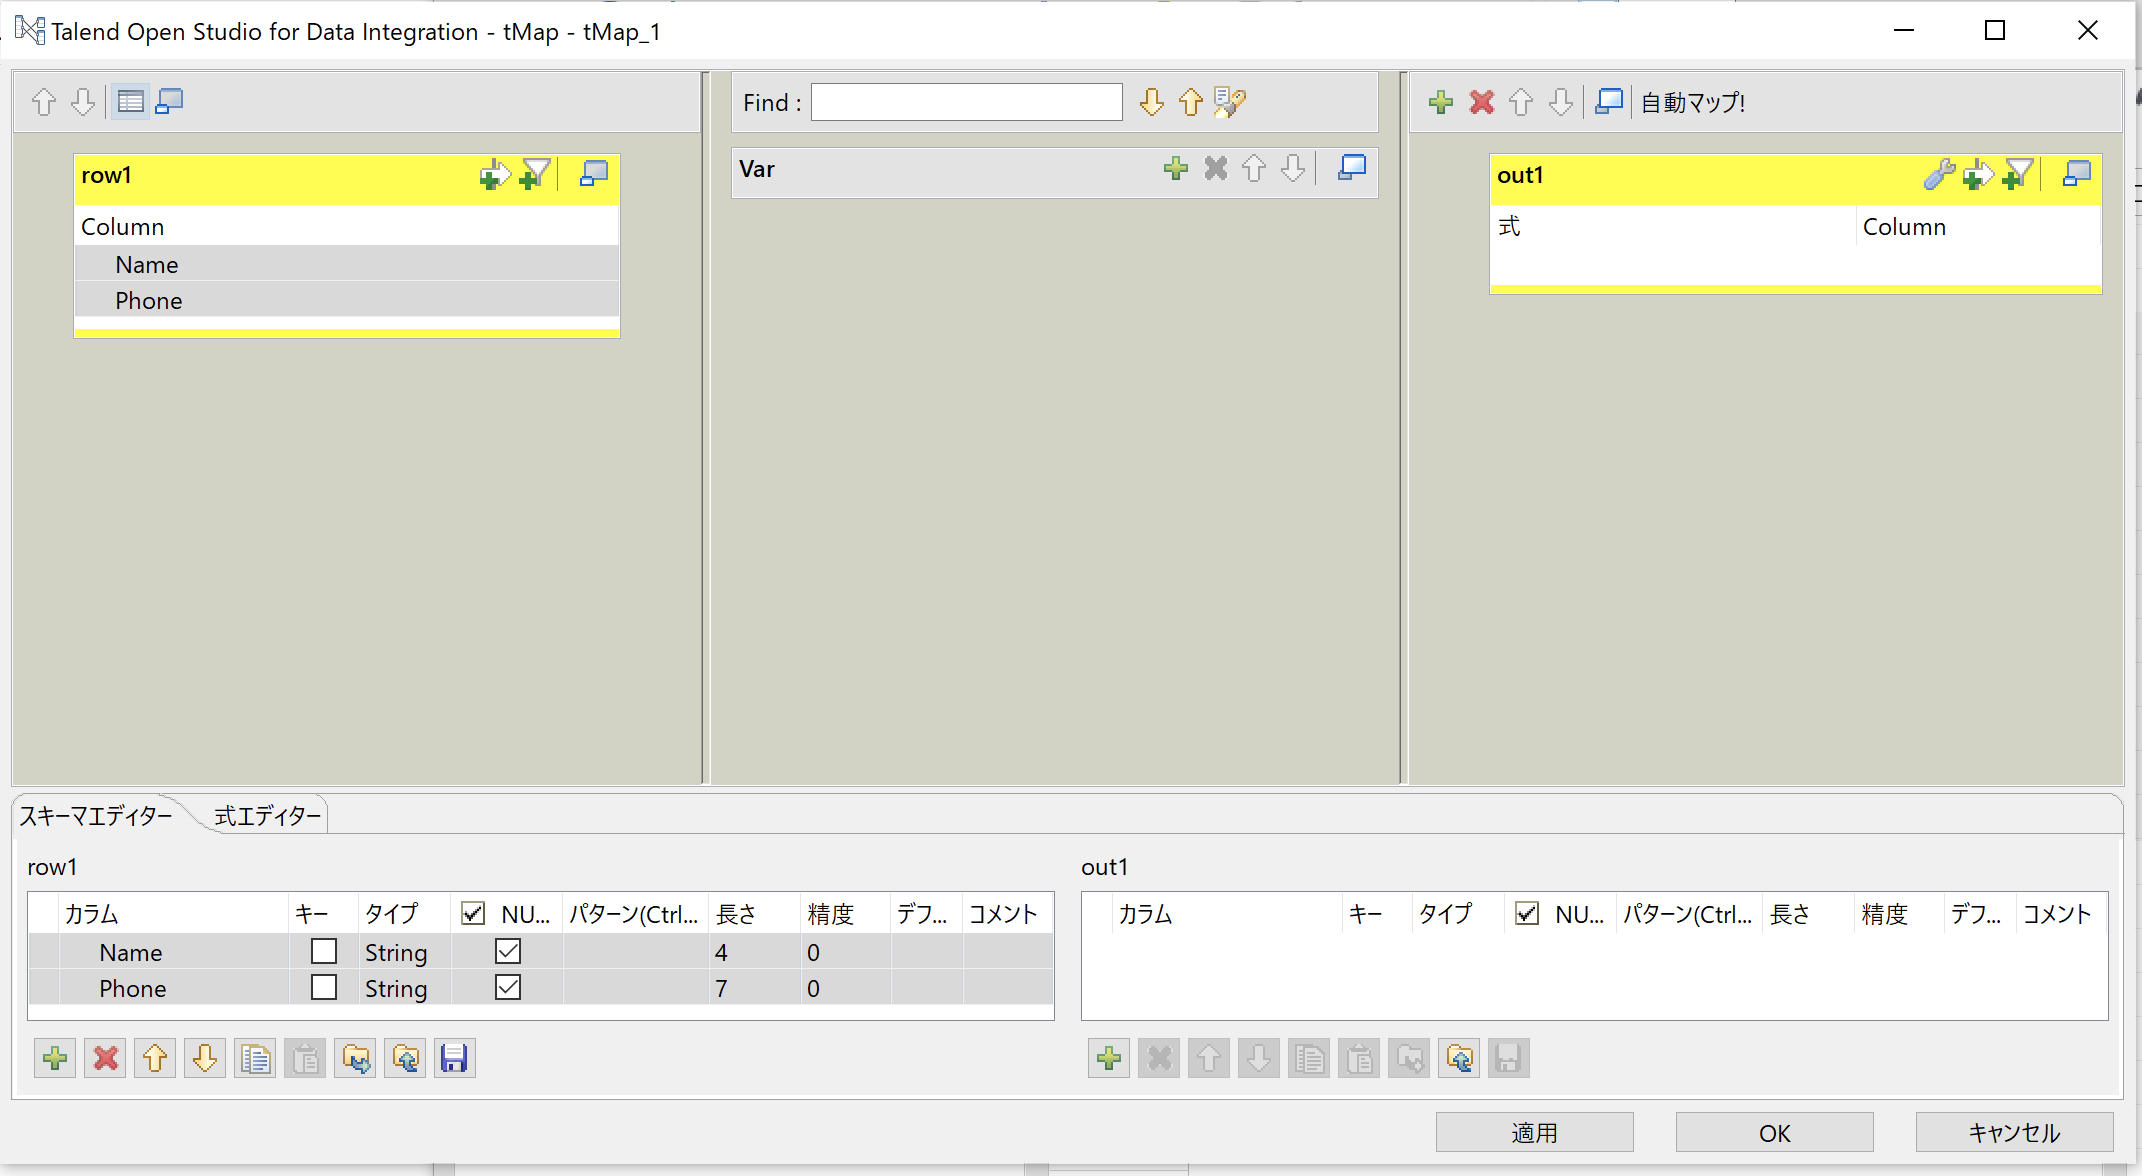Run the regex search next to Find
The image size is (2142, 1176).
(1229, 101)
